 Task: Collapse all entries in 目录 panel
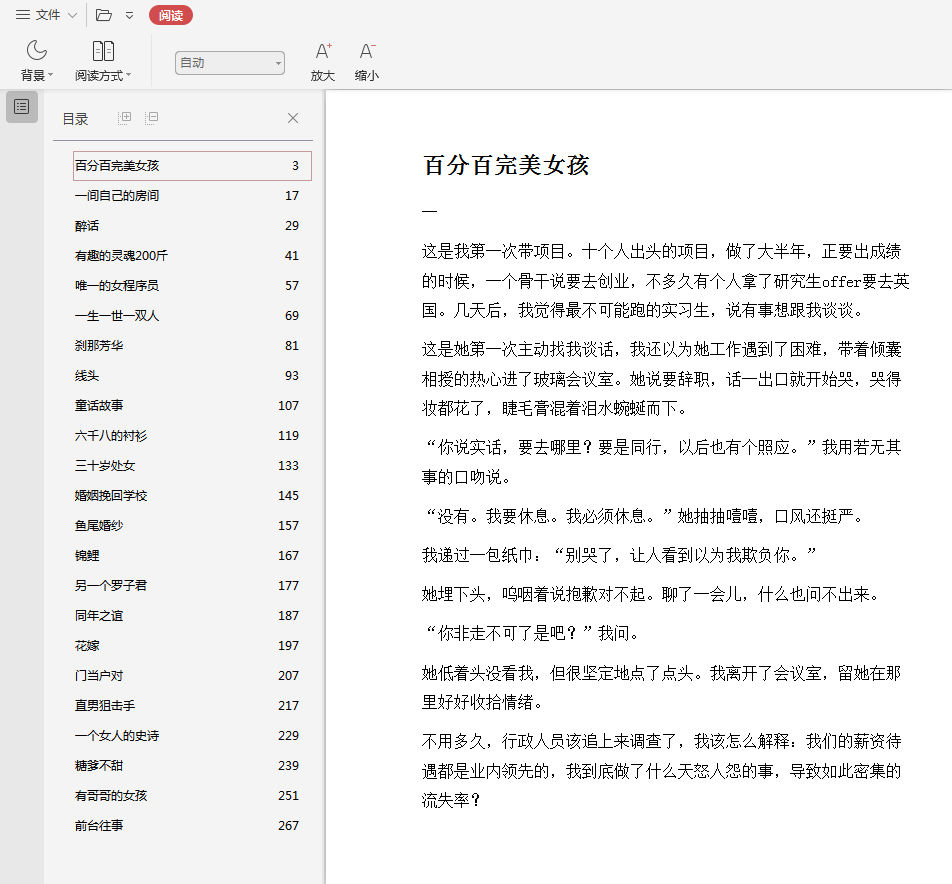[x=152, y=118]
